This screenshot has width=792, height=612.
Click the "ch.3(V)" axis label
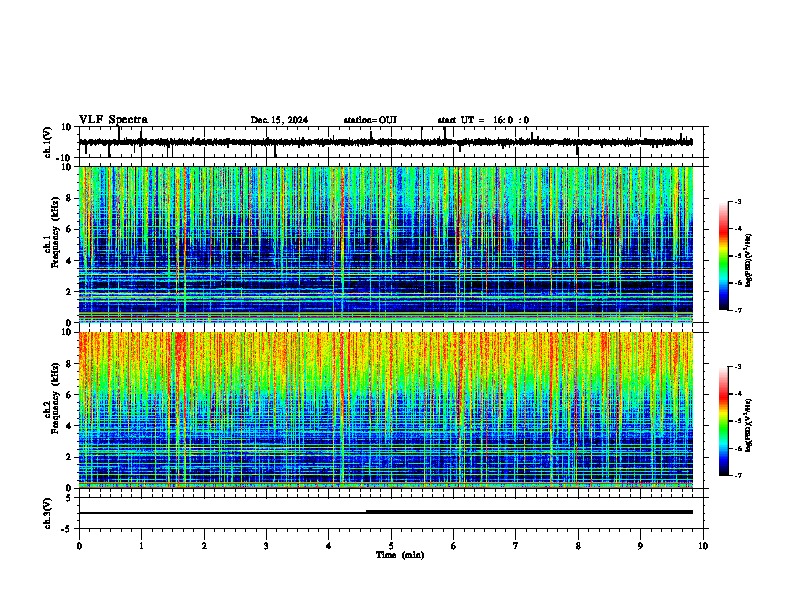48,514
